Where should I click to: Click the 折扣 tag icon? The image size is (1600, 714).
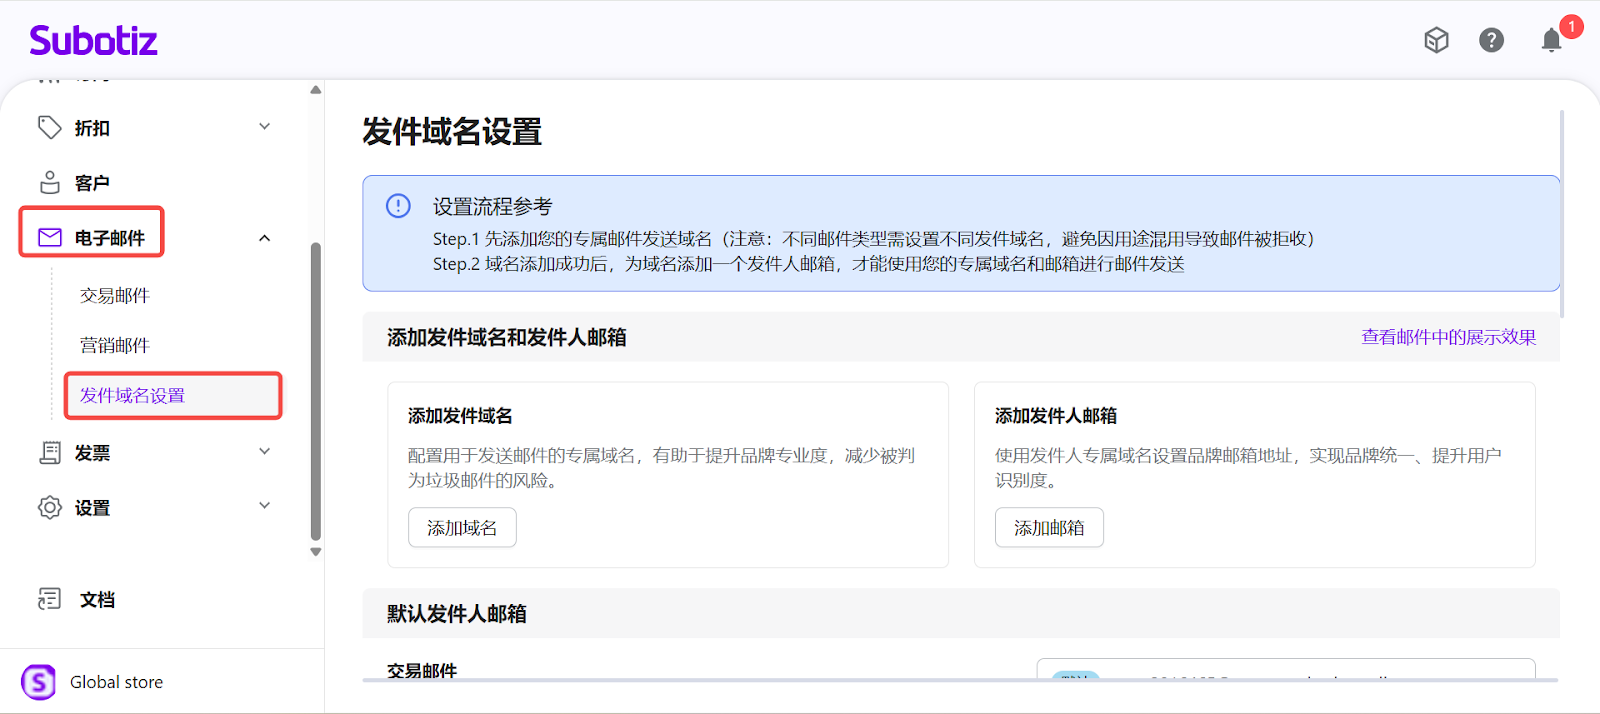coord(49,127)
